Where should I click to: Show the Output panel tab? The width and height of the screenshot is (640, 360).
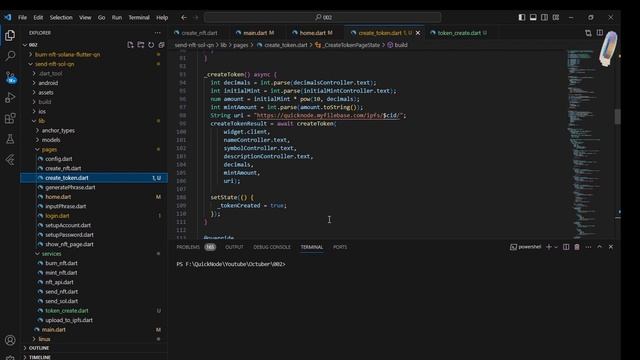tap(234, 247)
